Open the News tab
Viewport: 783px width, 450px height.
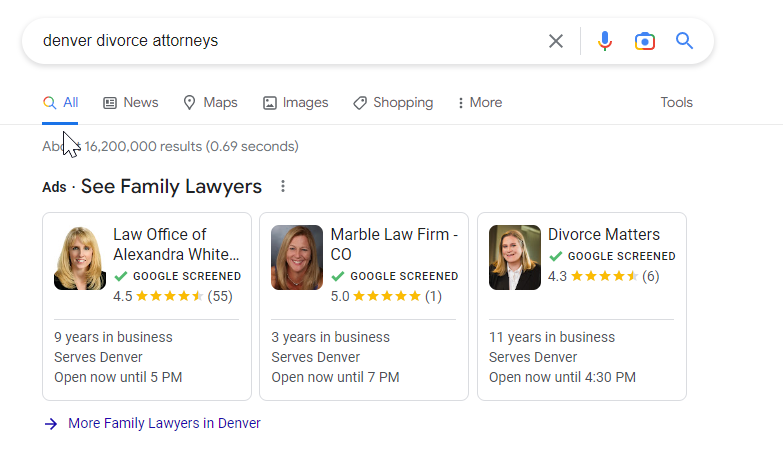(131, 102)
